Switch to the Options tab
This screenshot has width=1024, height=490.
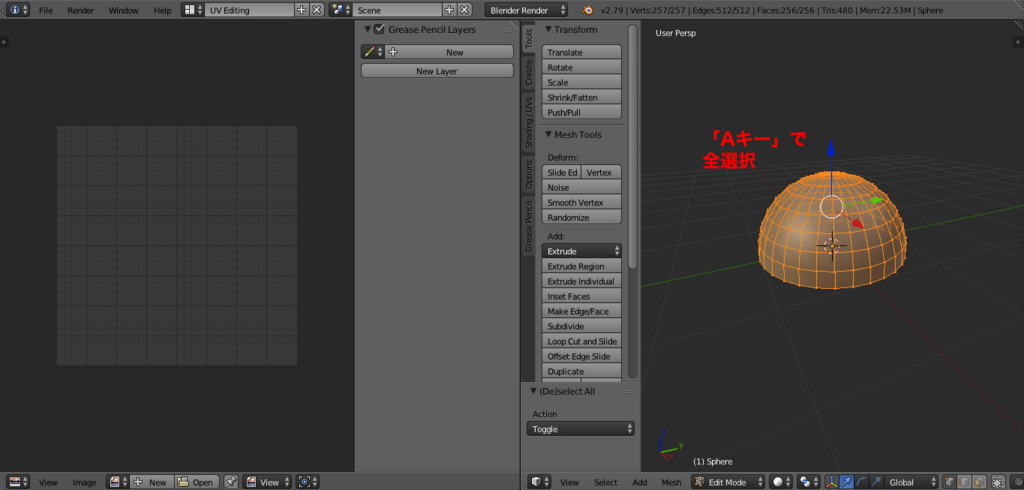529,174
